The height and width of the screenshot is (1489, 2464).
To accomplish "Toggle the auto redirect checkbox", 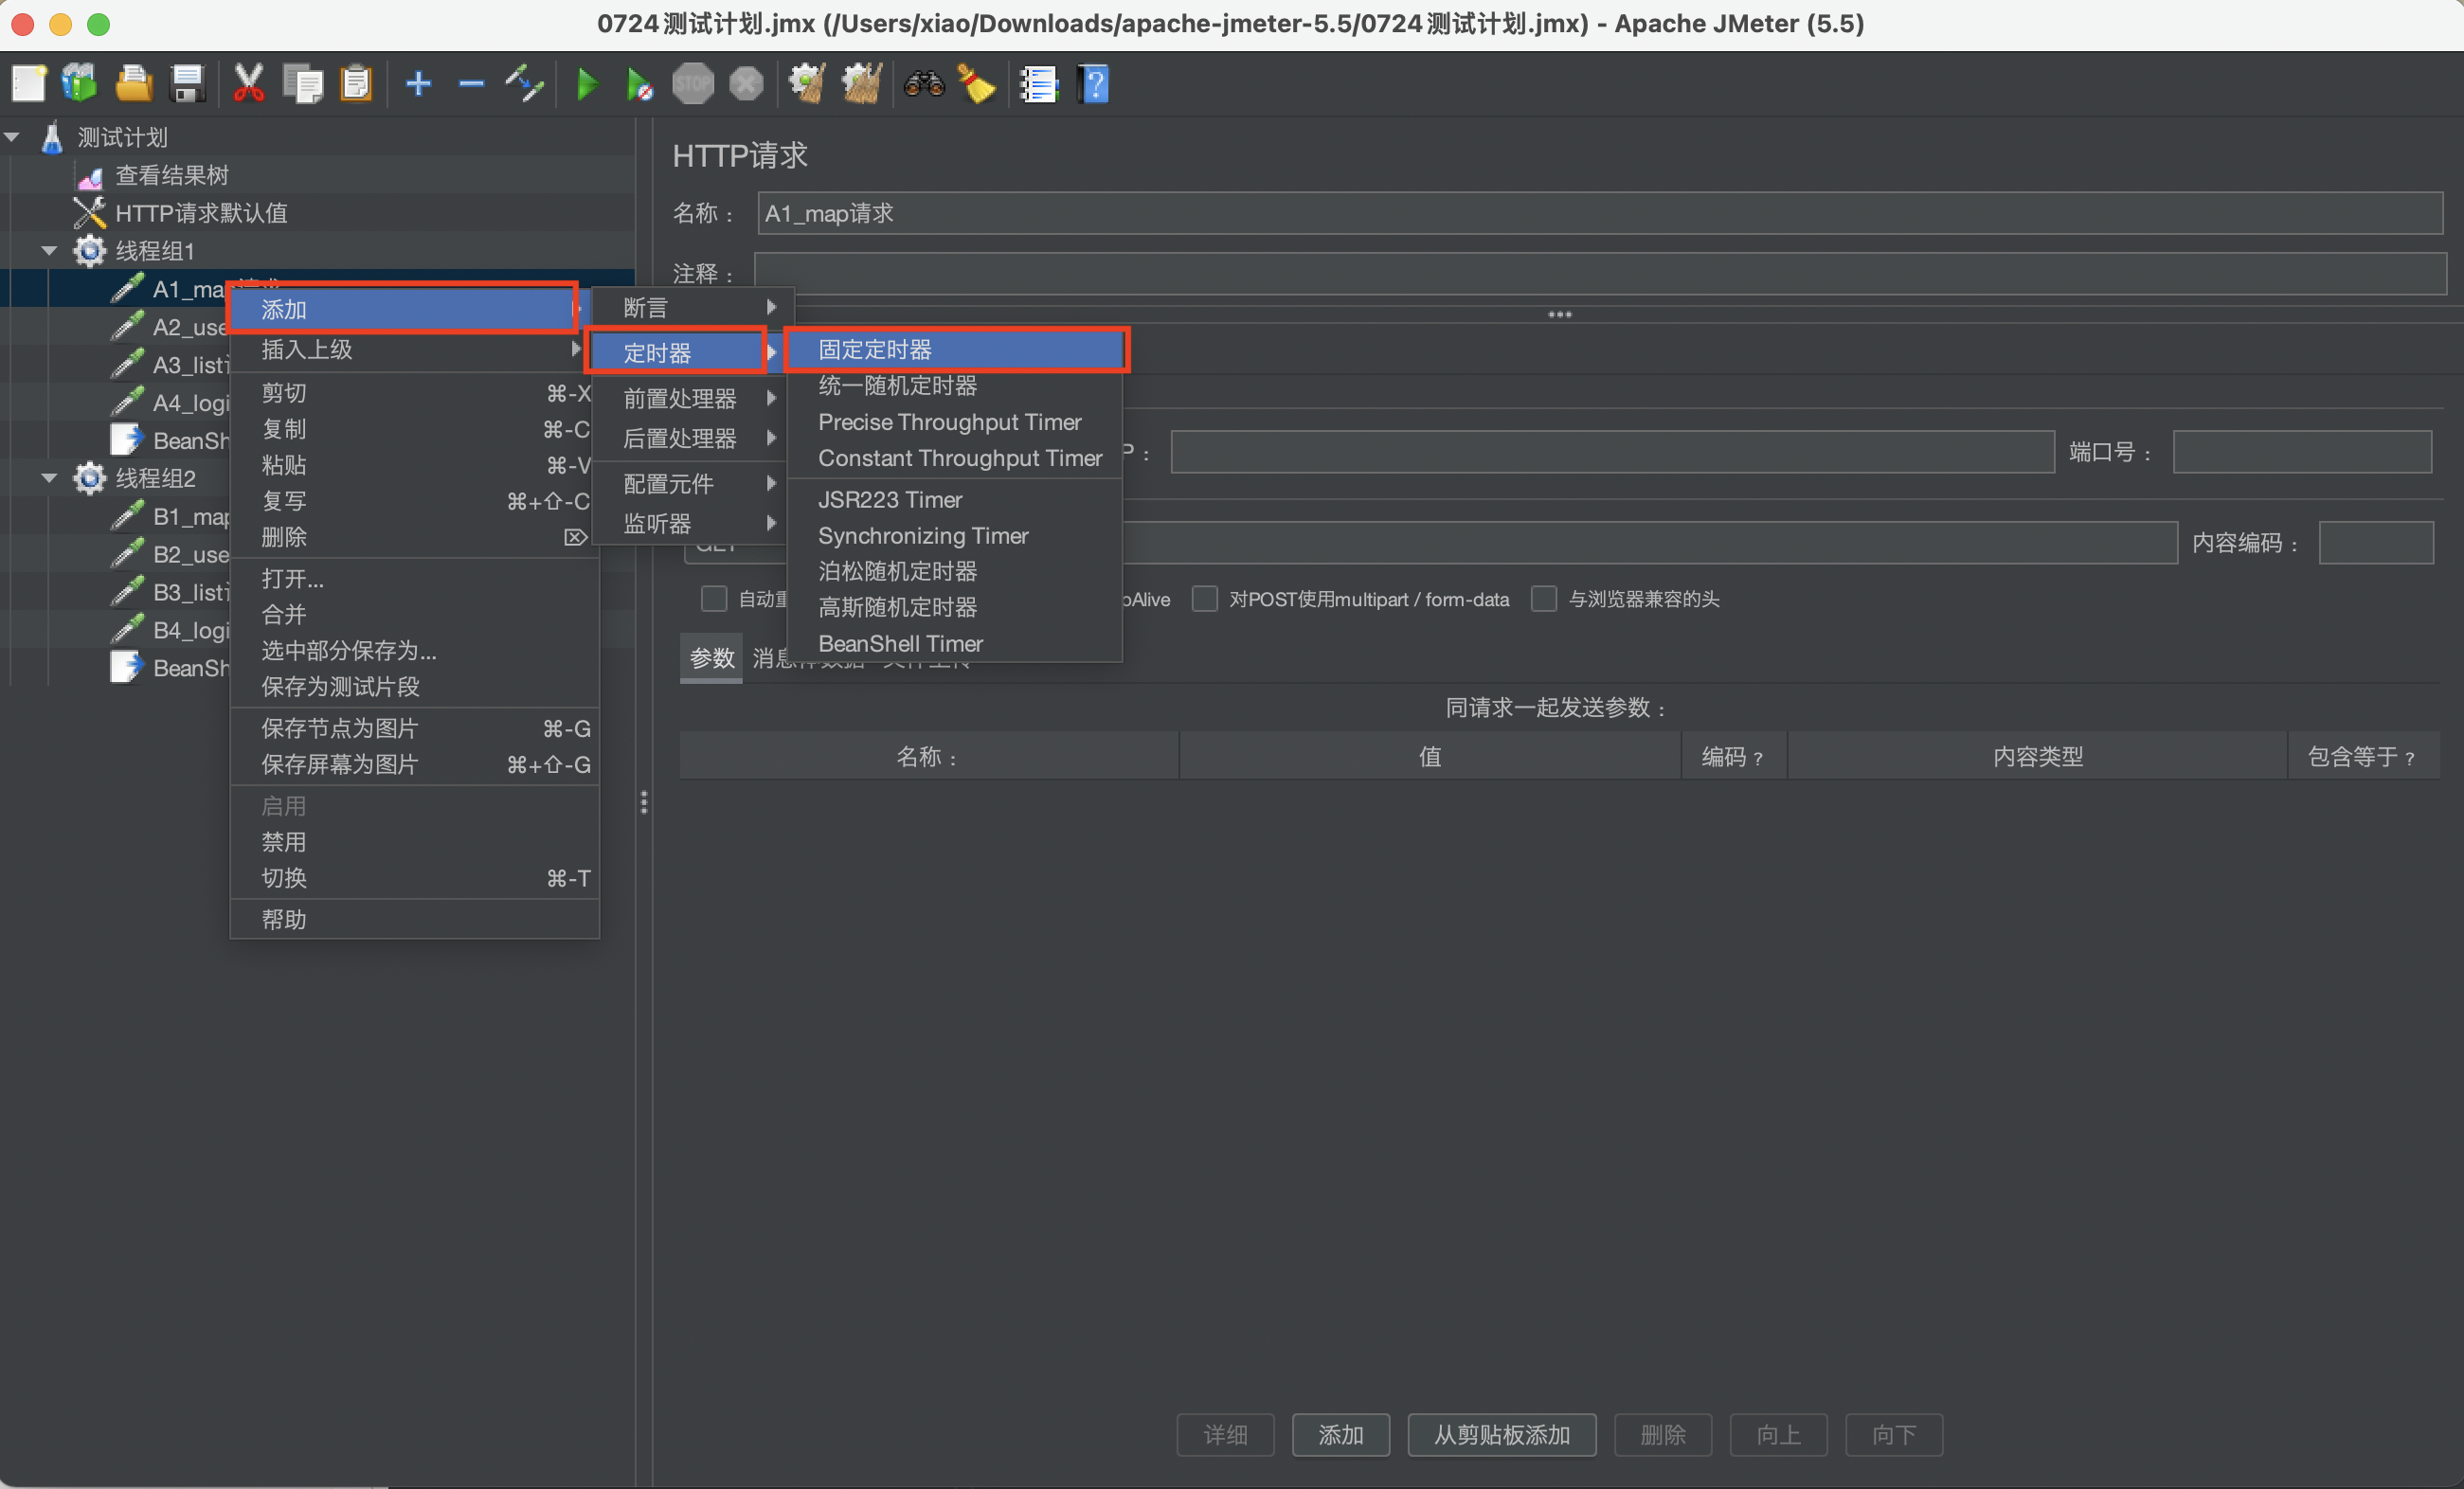I will (x=713, y=599).
